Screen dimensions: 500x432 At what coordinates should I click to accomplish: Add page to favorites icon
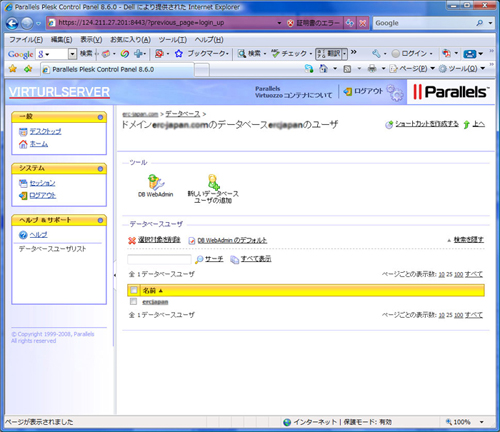(x=28, y=69)
